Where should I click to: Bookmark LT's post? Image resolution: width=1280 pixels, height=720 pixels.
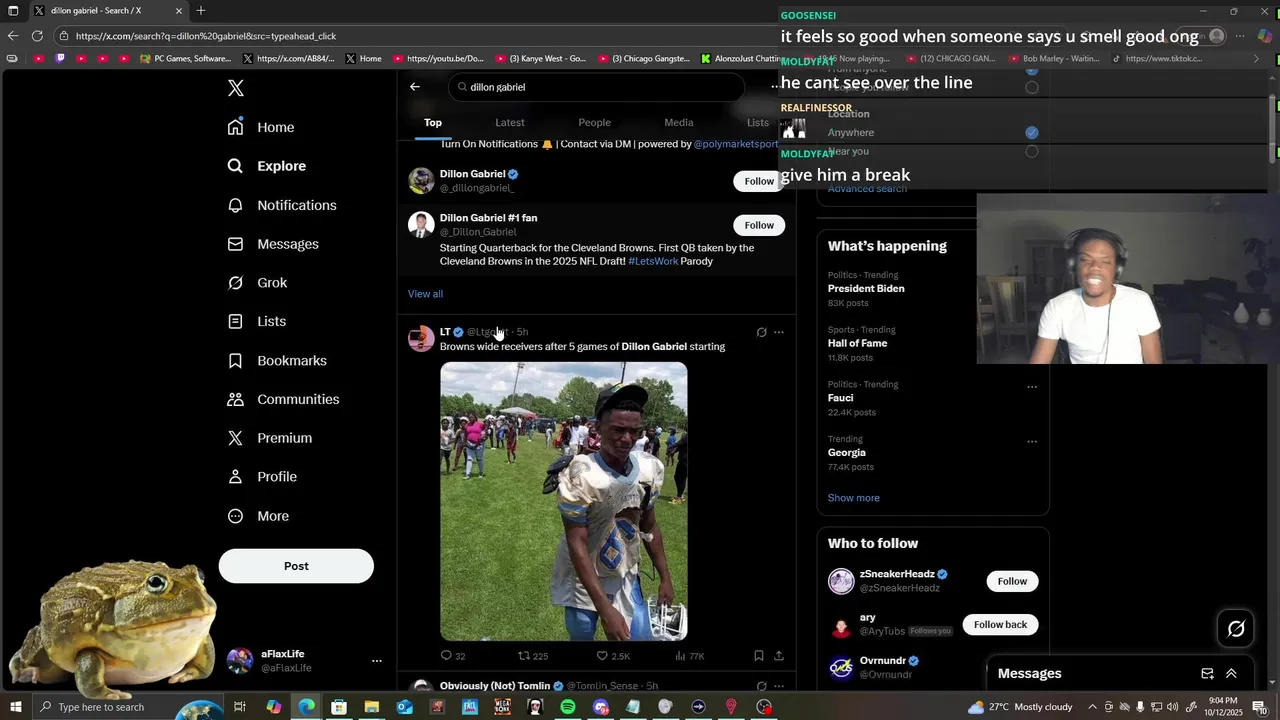(x=758, y=656)
